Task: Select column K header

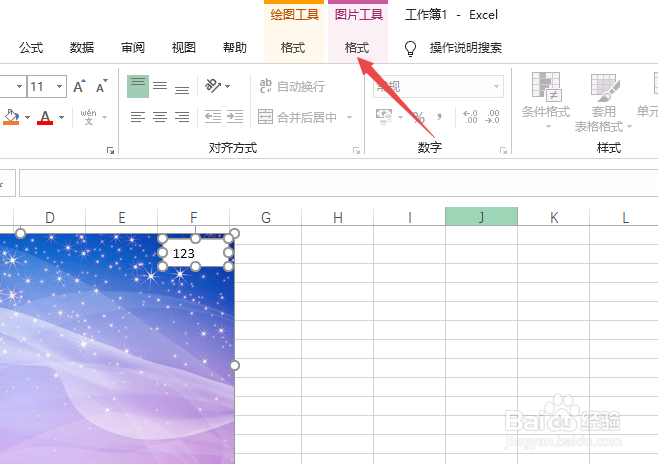Action: pos(554,217)
